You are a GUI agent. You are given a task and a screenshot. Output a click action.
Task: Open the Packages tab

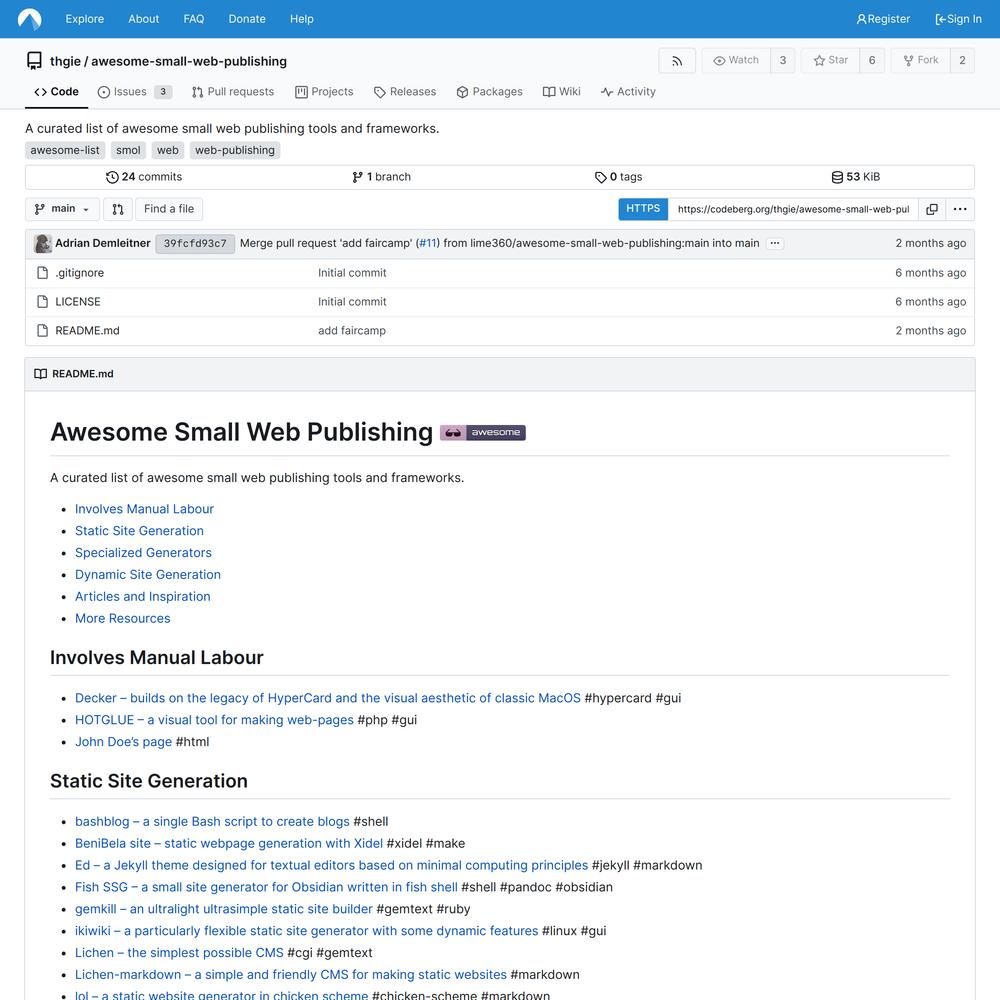click(489, 92)
